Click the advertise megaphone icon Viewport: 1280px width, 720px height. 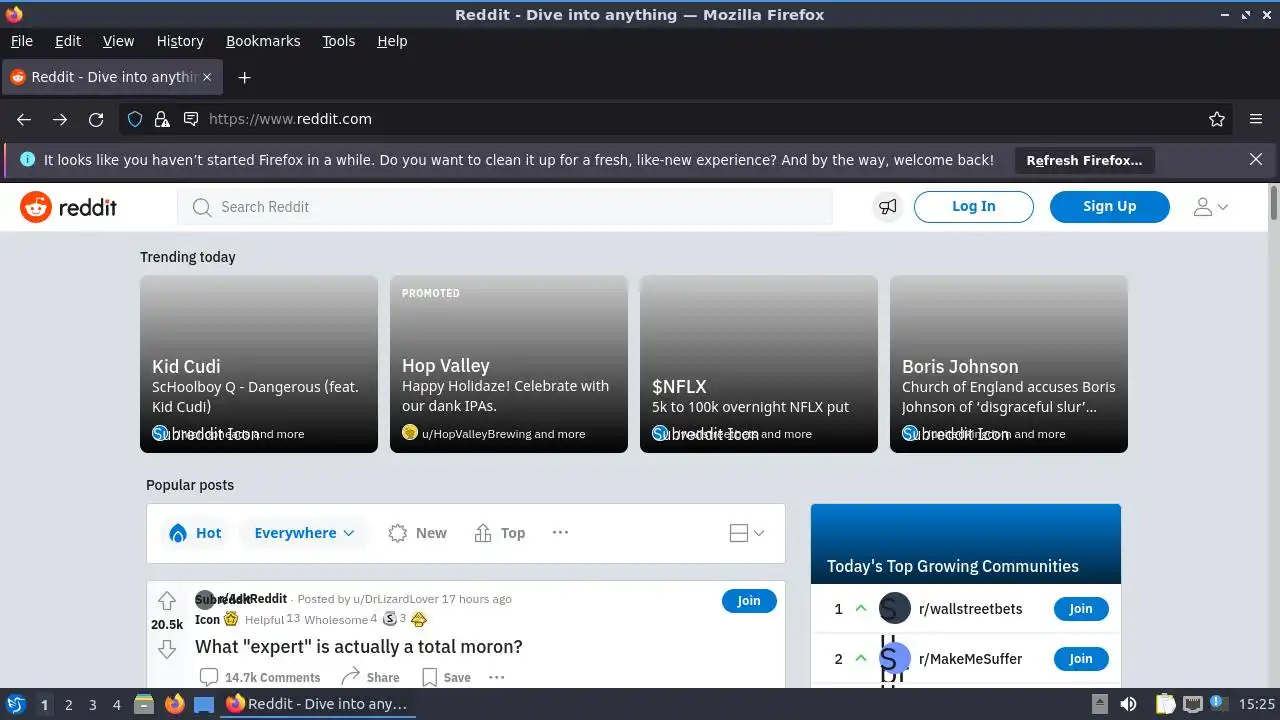click(x=888, y=207)
